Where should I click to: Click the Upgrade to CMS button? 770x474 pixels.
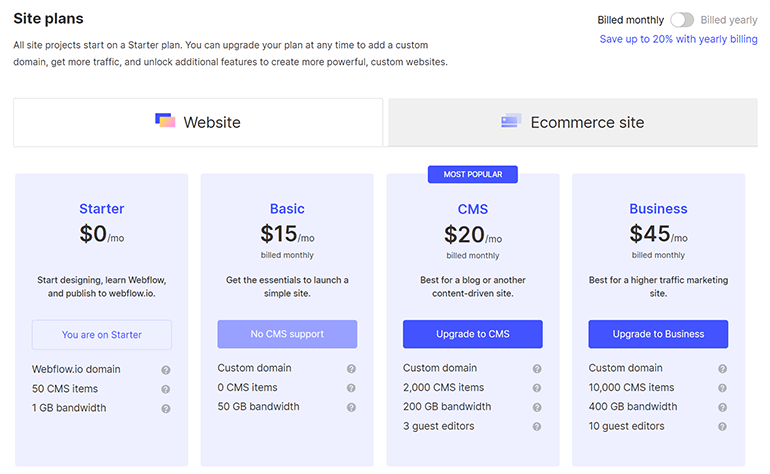472,334
